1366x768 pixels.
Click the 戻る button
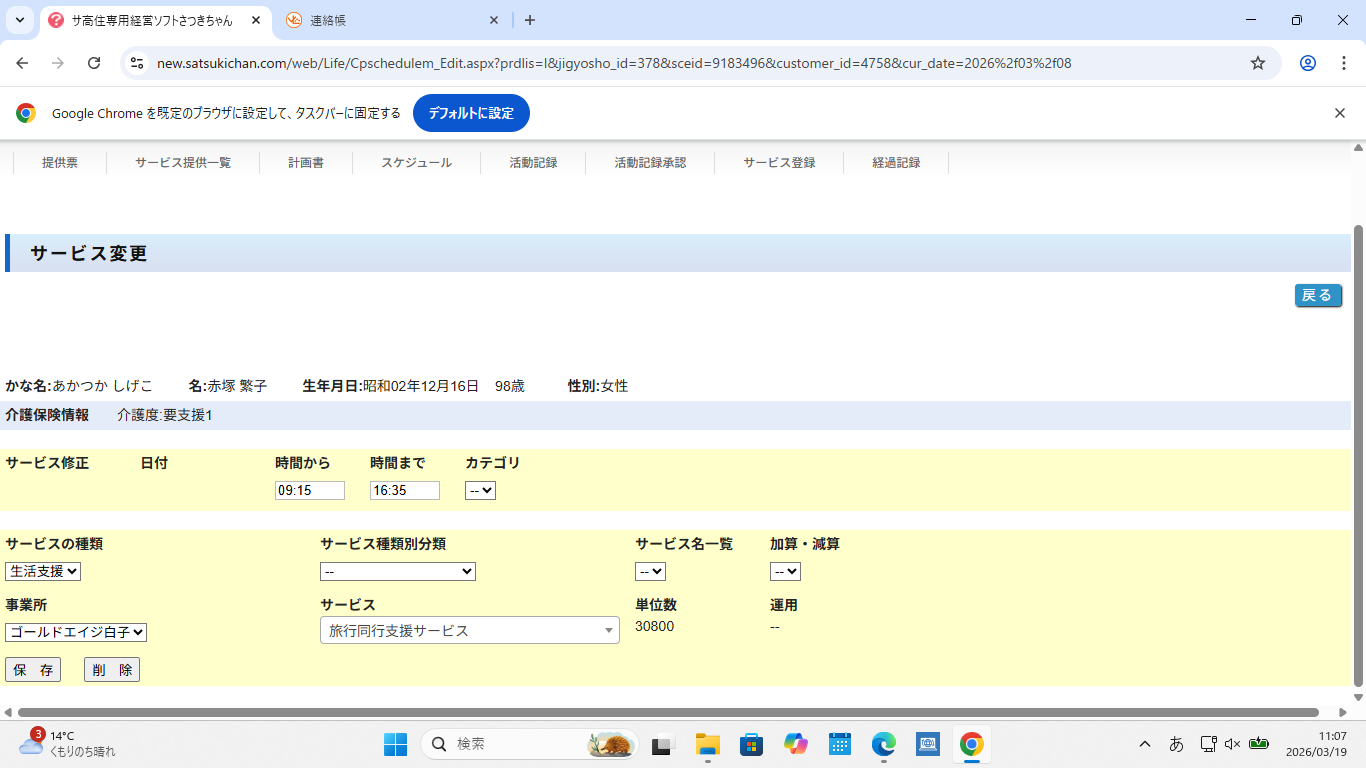[x=1317, y=295]
